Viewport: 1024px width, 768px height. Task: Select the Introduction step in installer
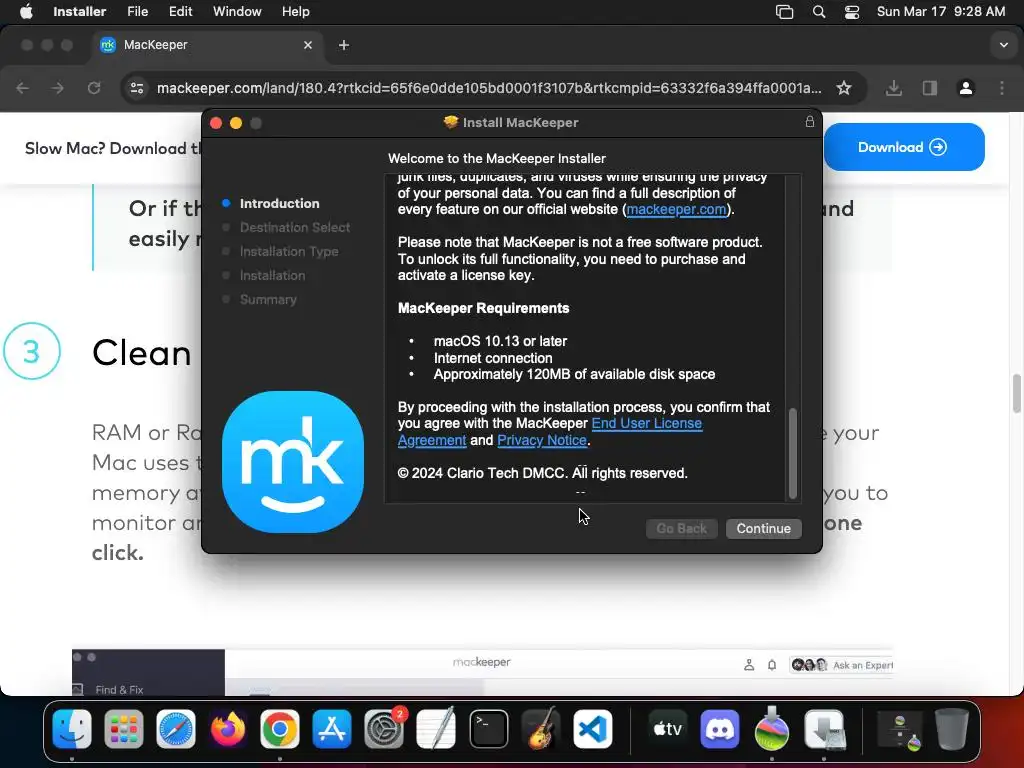pos(279,203)
